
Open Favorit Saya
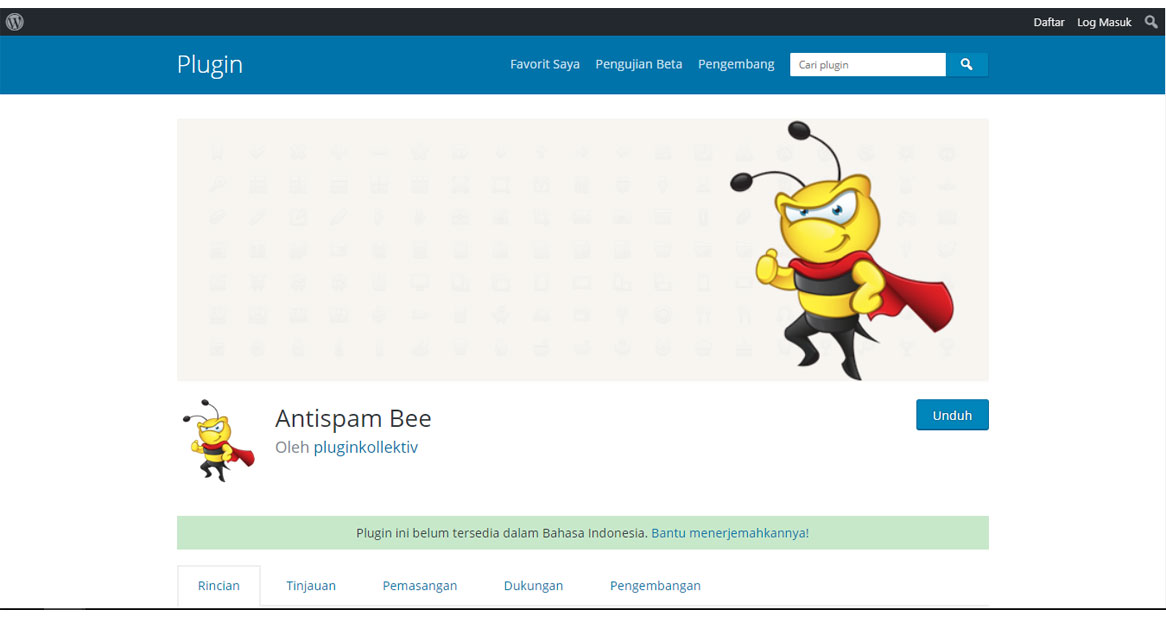pyautogui.click(x=544, y=64)
